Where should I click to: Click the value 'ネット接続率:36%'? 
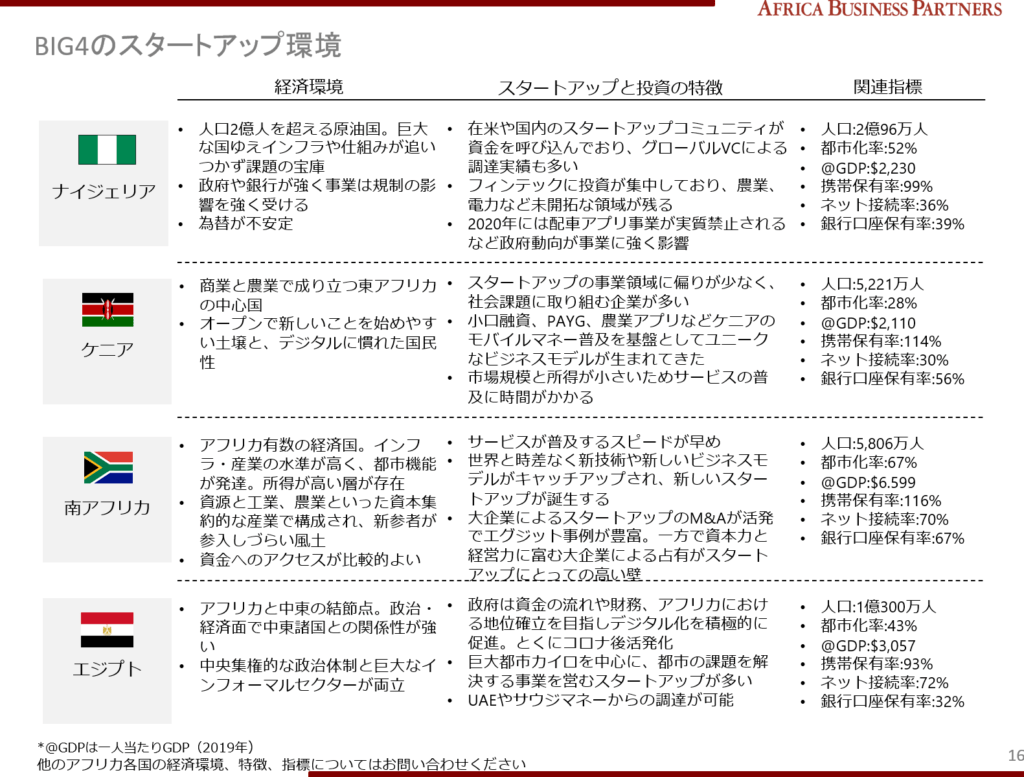point(884,205)
